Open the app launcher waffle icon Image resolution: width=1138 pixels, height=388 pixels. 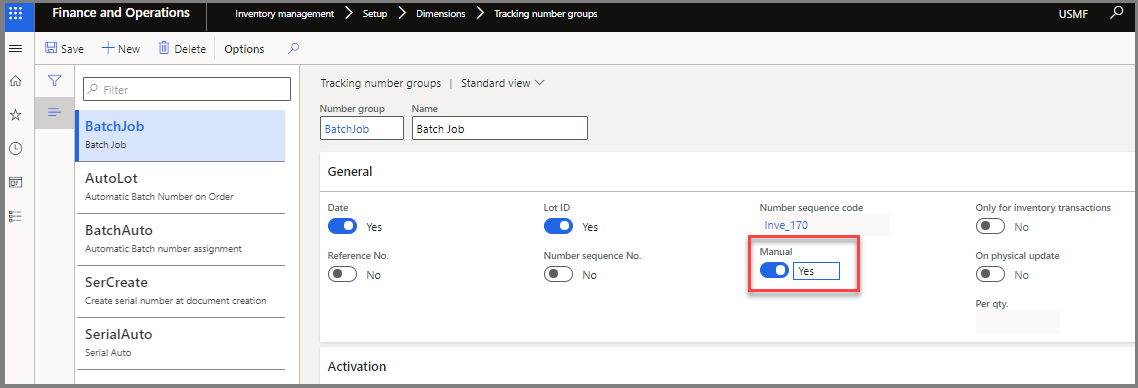click(x=15, y=14)
